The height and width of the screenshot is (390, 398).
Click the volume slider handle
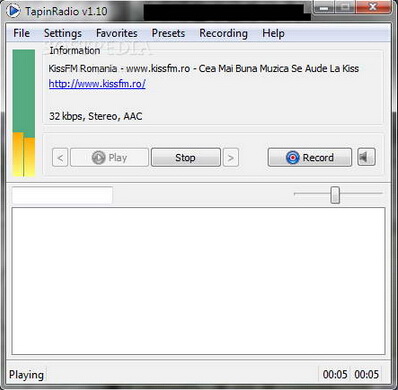click(335, 195)
